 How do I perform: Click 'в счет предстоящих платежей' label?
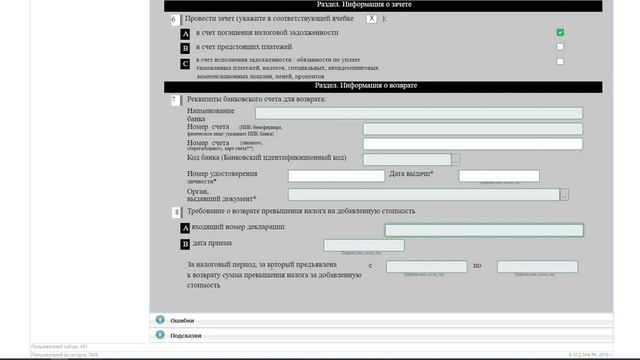pyautogui.click(x=244, y=47)
